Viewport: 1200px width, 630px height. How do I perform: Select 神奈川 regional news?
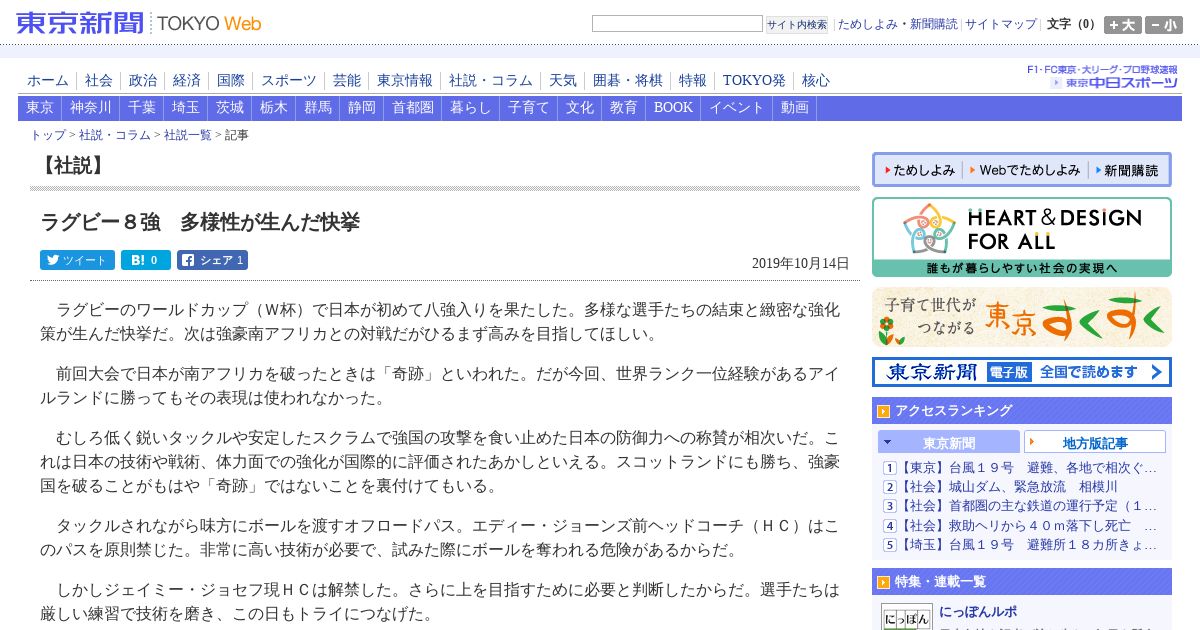(x=91, y=108)
